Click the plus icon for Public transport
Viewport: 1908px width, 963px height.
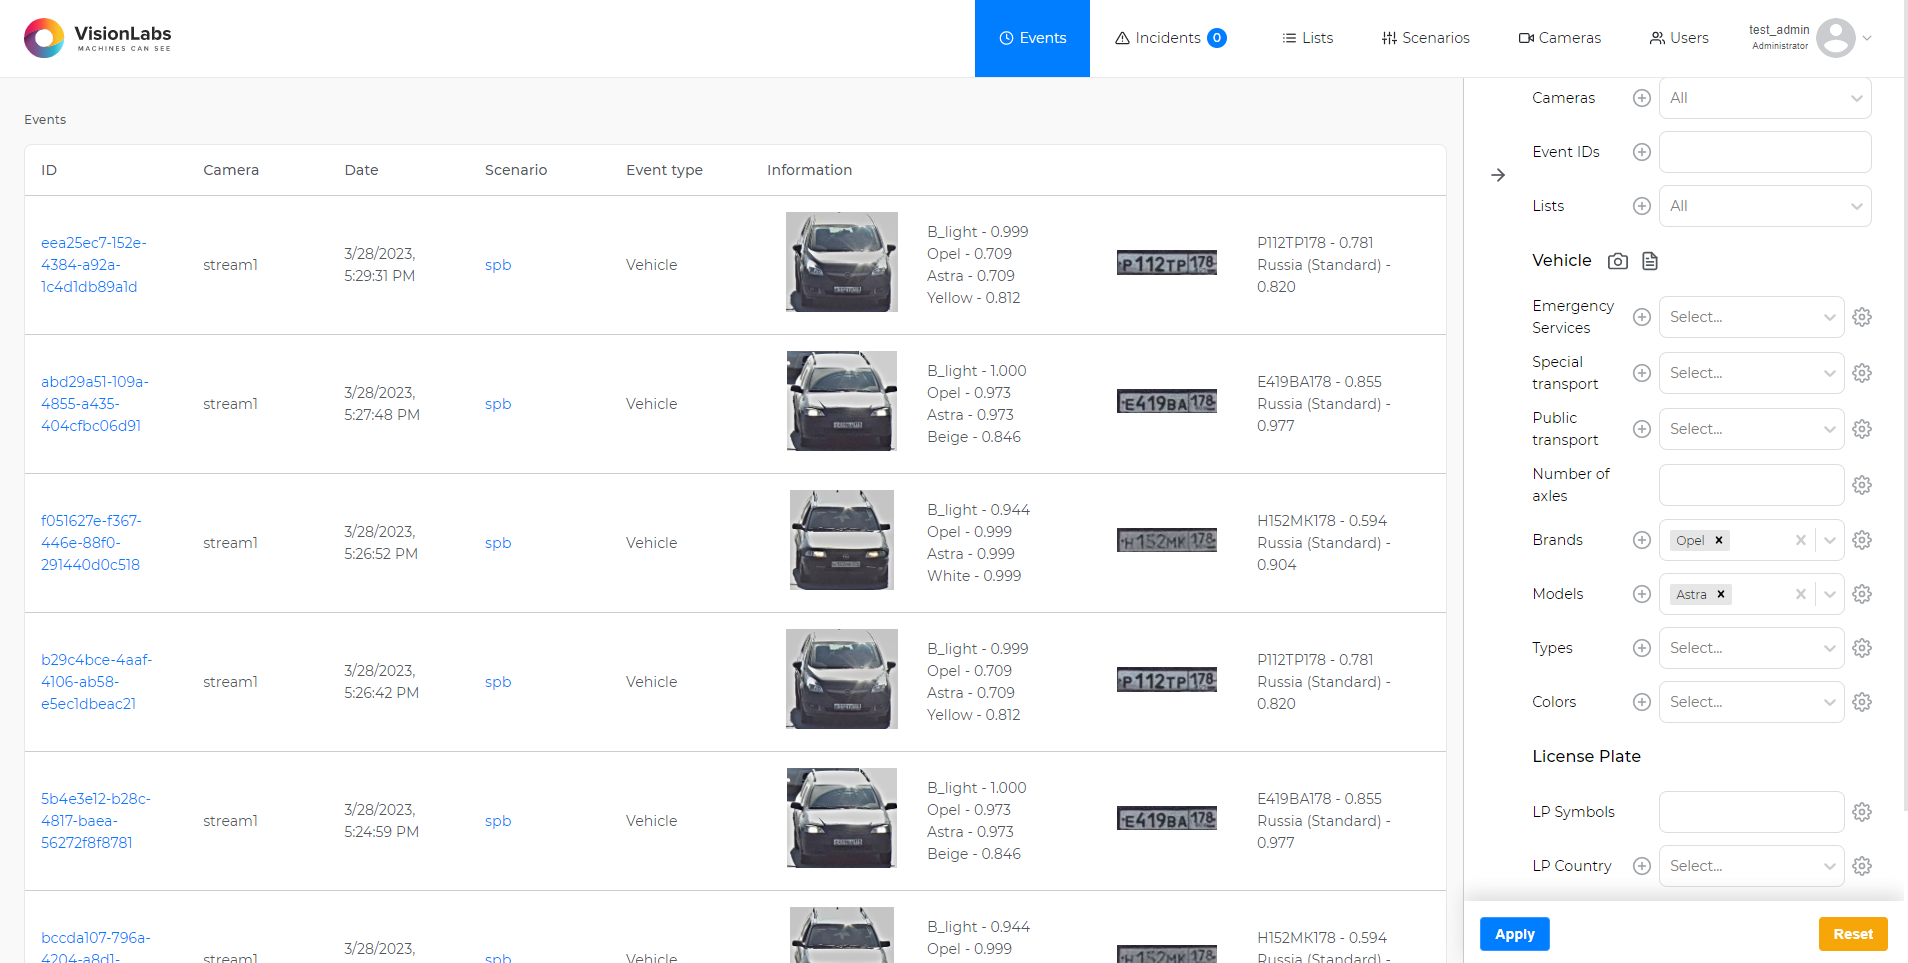(1642, 429)
